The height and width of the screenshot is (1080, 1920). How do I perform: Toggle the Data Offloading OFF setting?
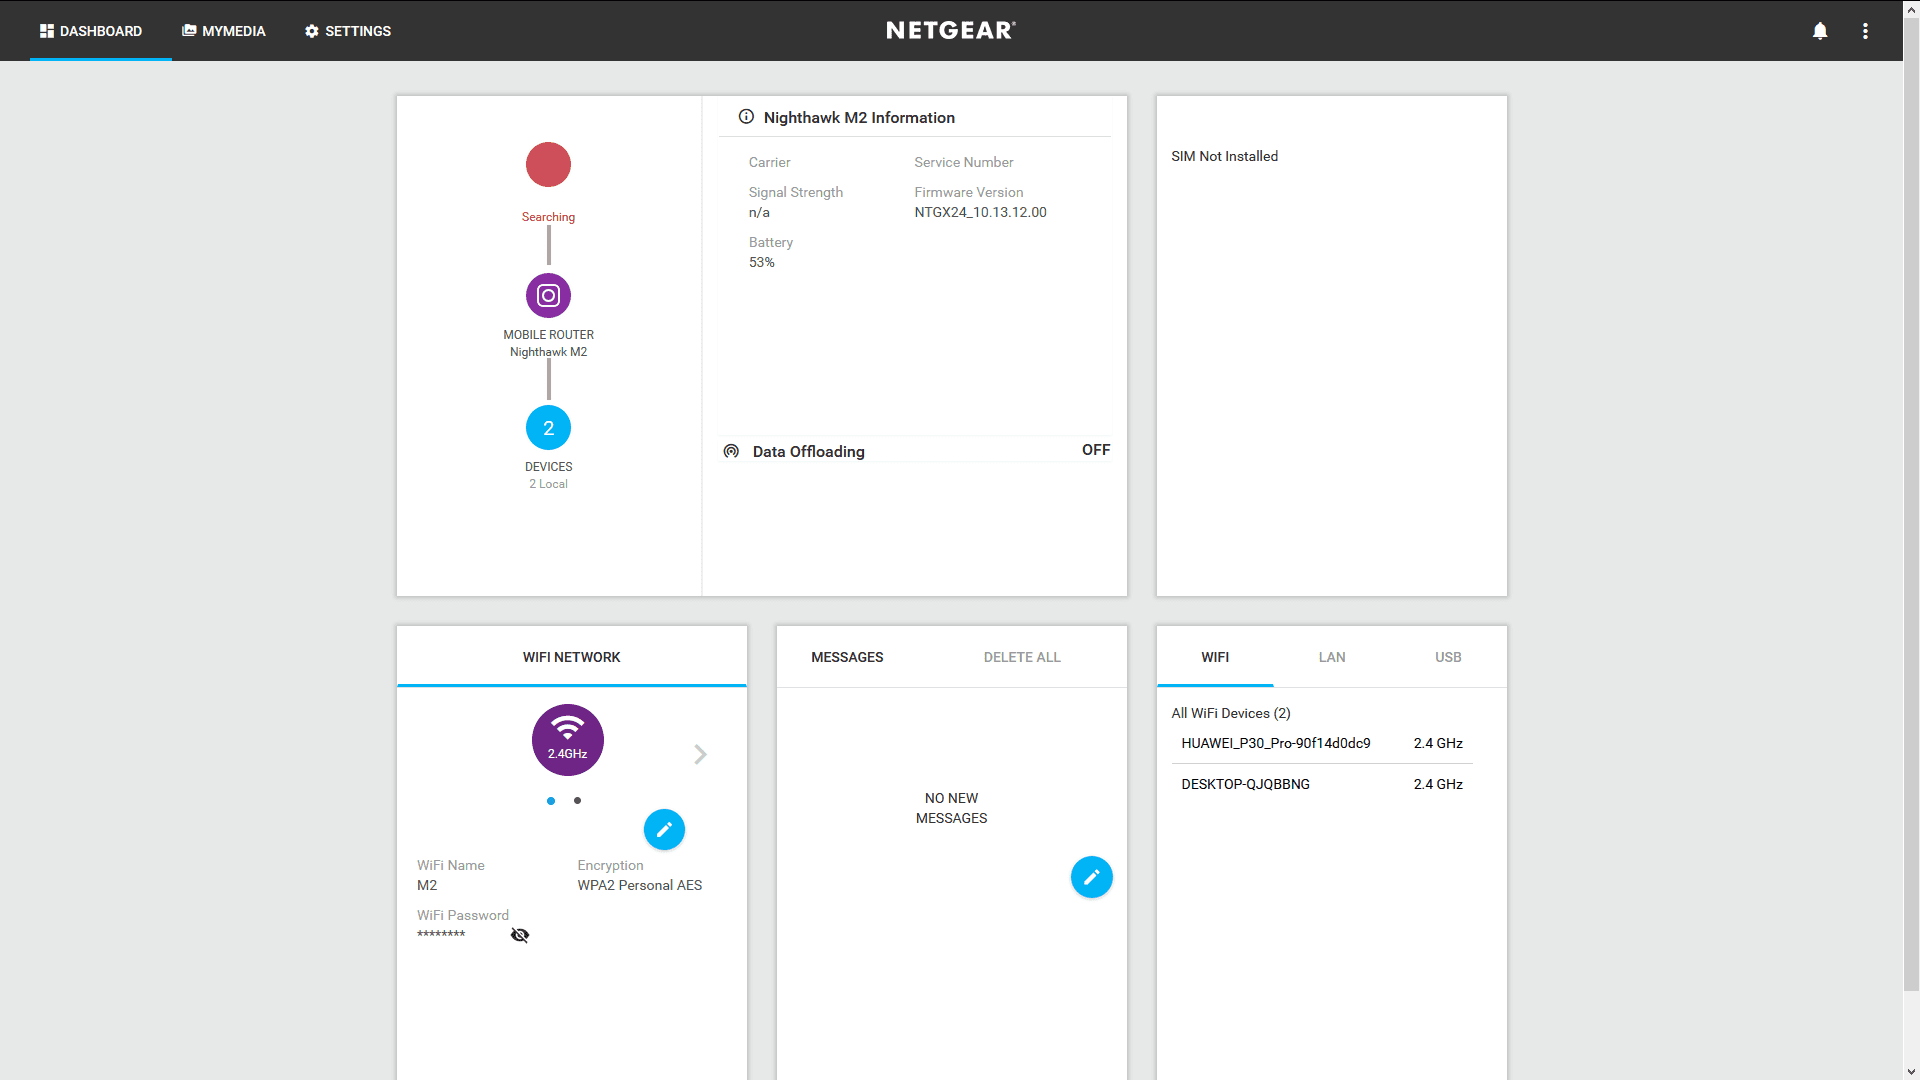pyautogui.click(x=1095, y=450)
